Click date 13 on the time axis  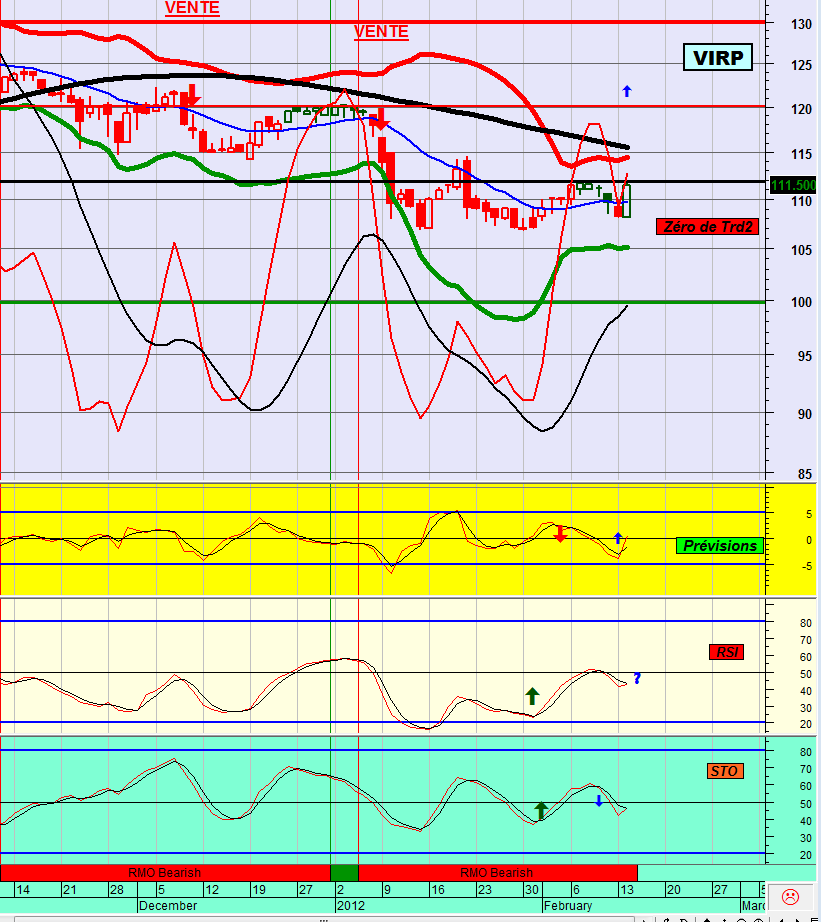[x=627, y=890]
